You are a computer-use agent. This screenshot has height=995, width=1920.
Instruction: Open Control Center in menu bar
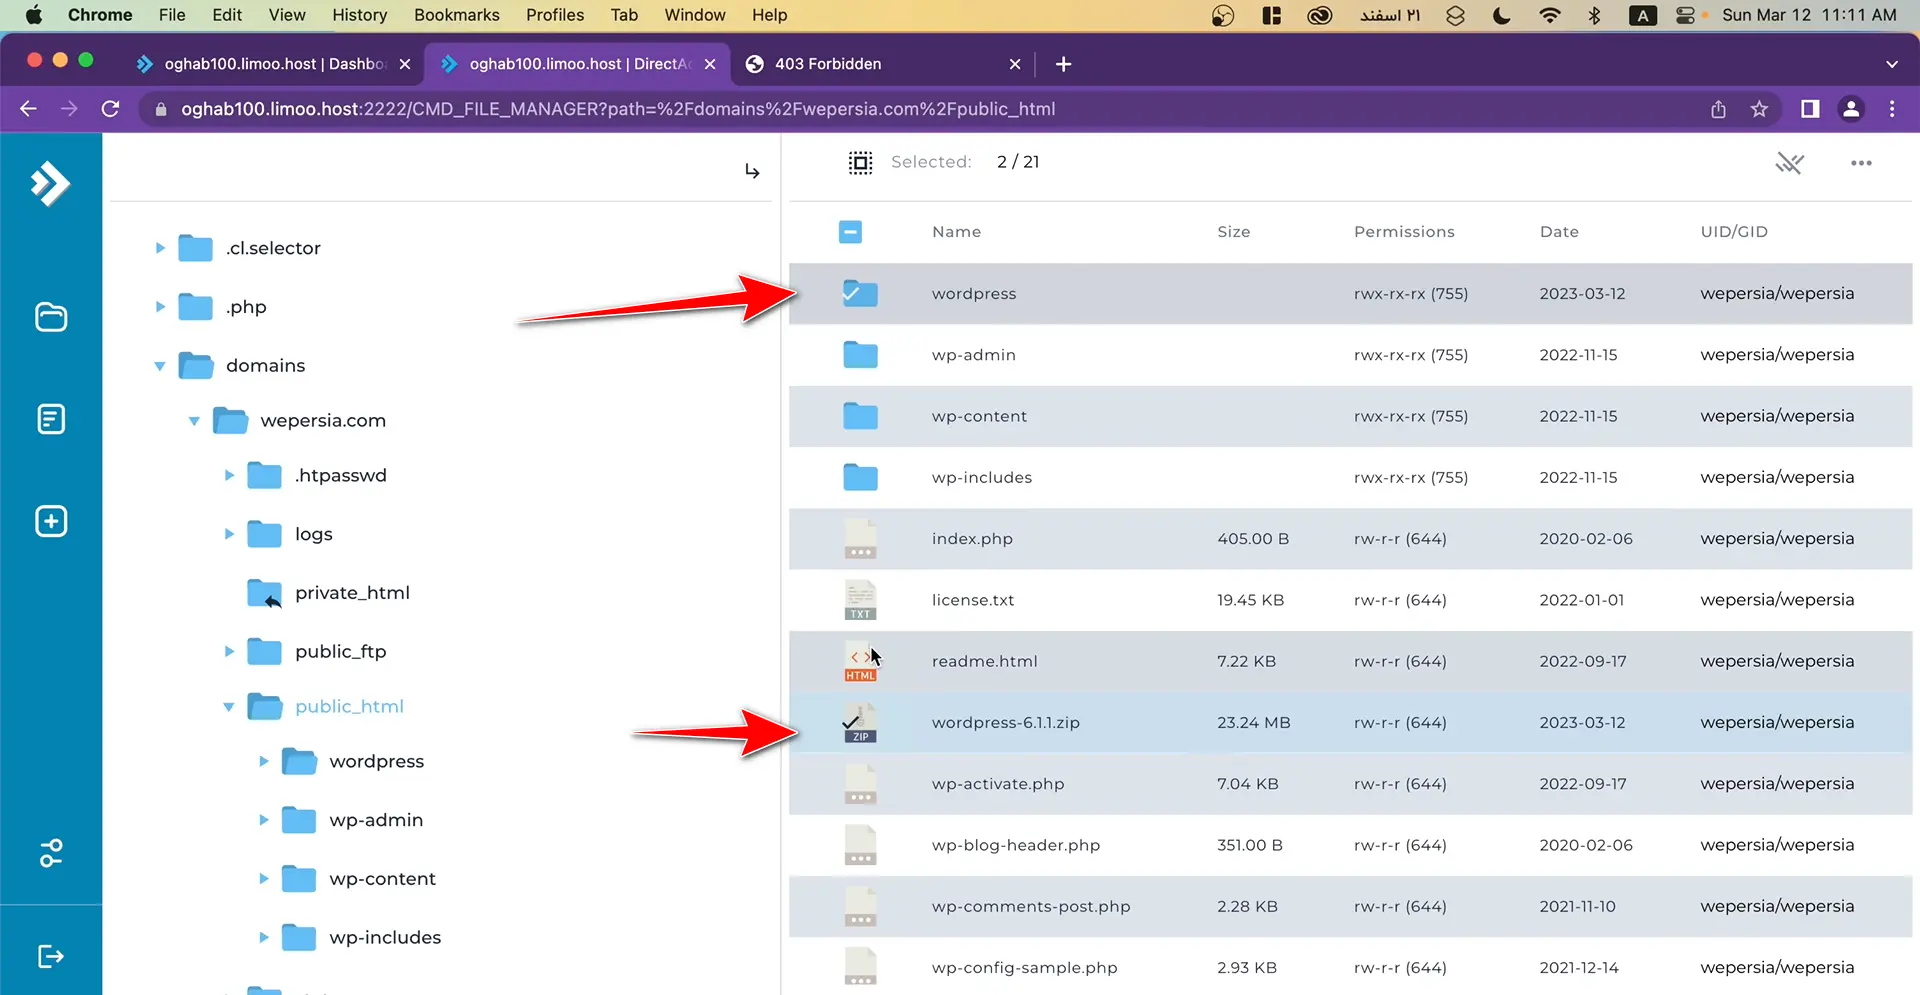(x=1686, y=15)
